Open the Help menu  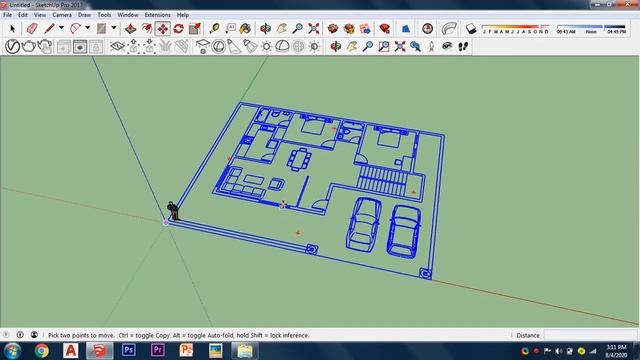point(182,15)
